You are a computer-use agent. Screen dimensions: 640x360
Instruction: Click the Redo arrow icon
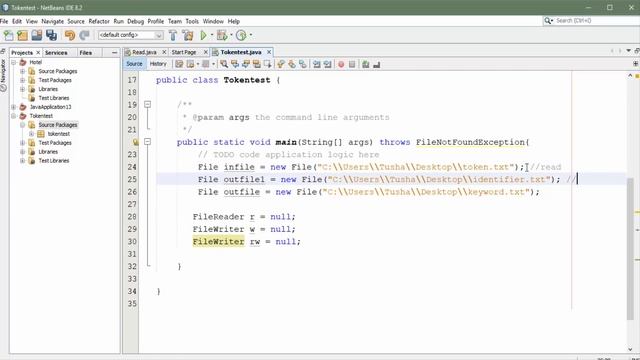(84, 36)
